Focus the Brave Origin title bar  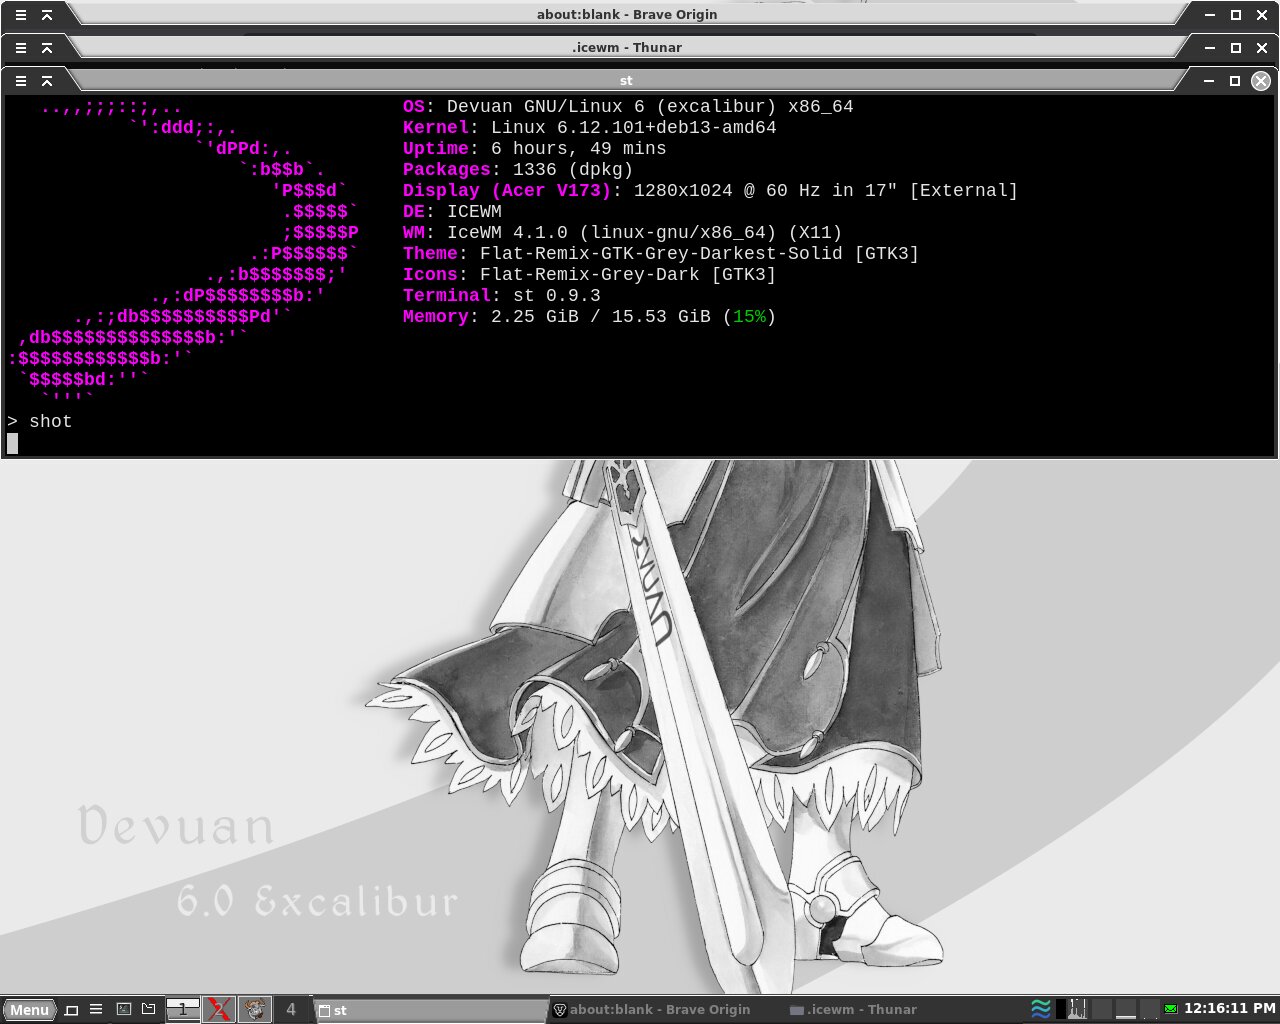pos(627,15)
